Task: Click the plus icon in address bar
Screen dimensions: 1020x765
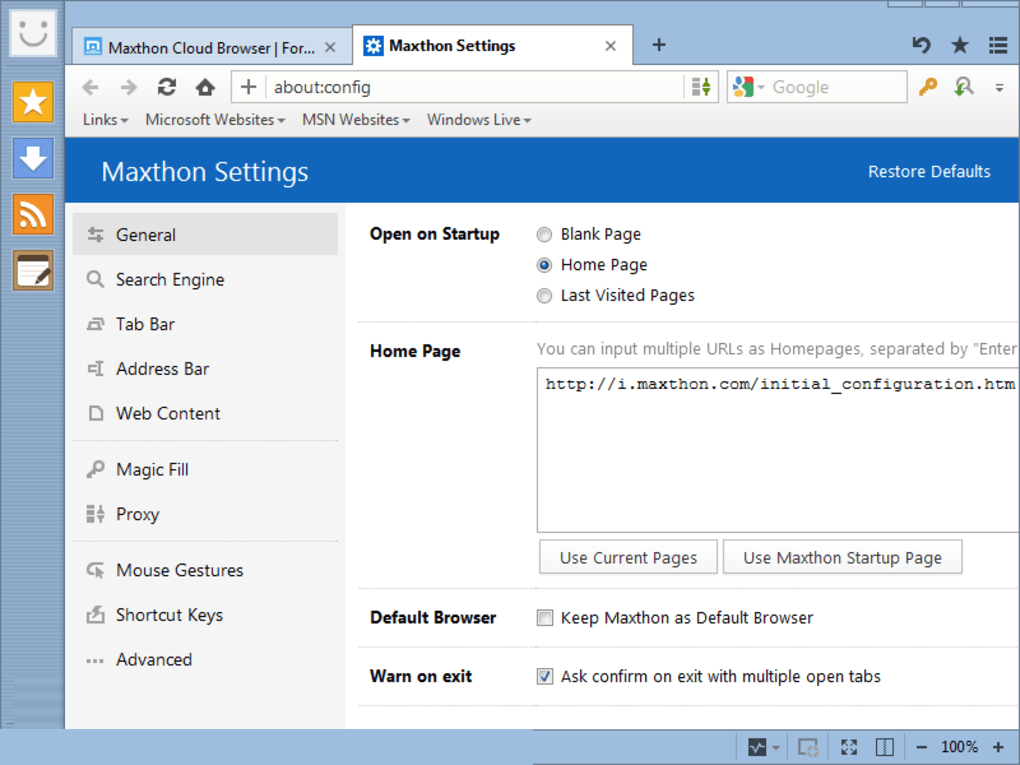Action: (248, 87)
